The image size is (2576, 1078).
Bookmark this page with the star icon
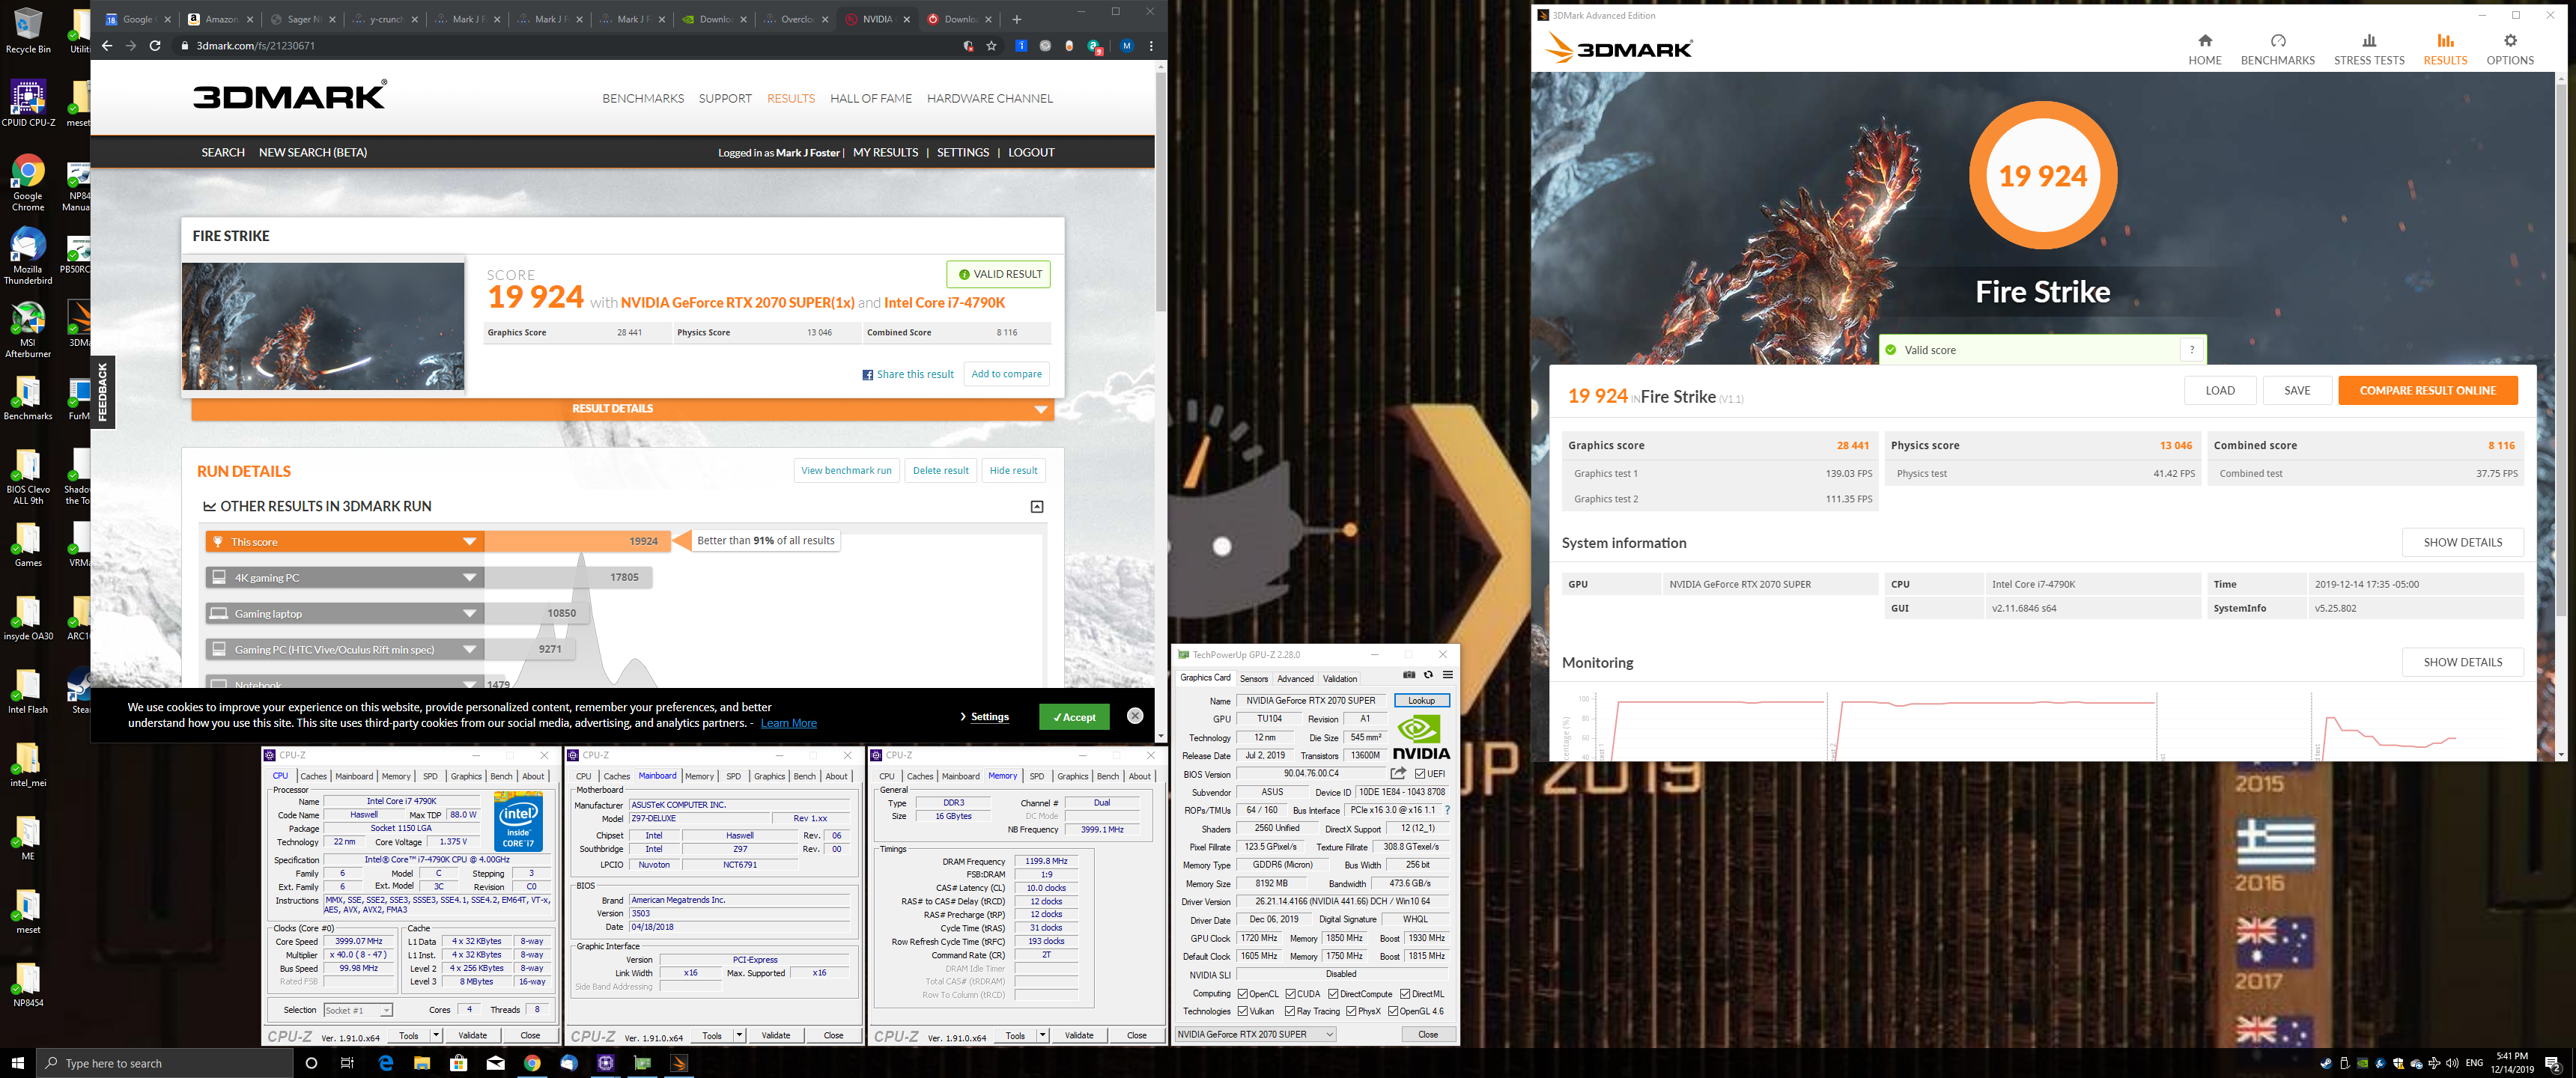tap(991, 46)
